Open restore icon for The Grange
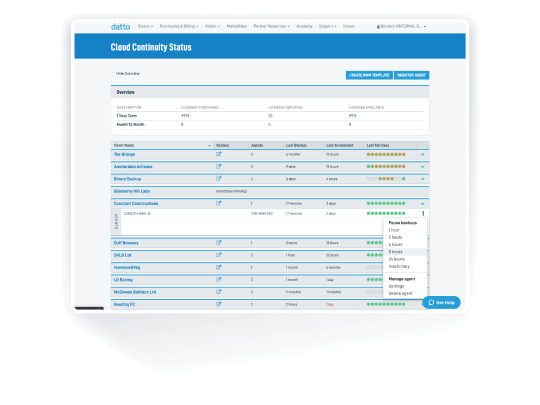This screenshot has width=540, height=405. (x=218, y=154)
